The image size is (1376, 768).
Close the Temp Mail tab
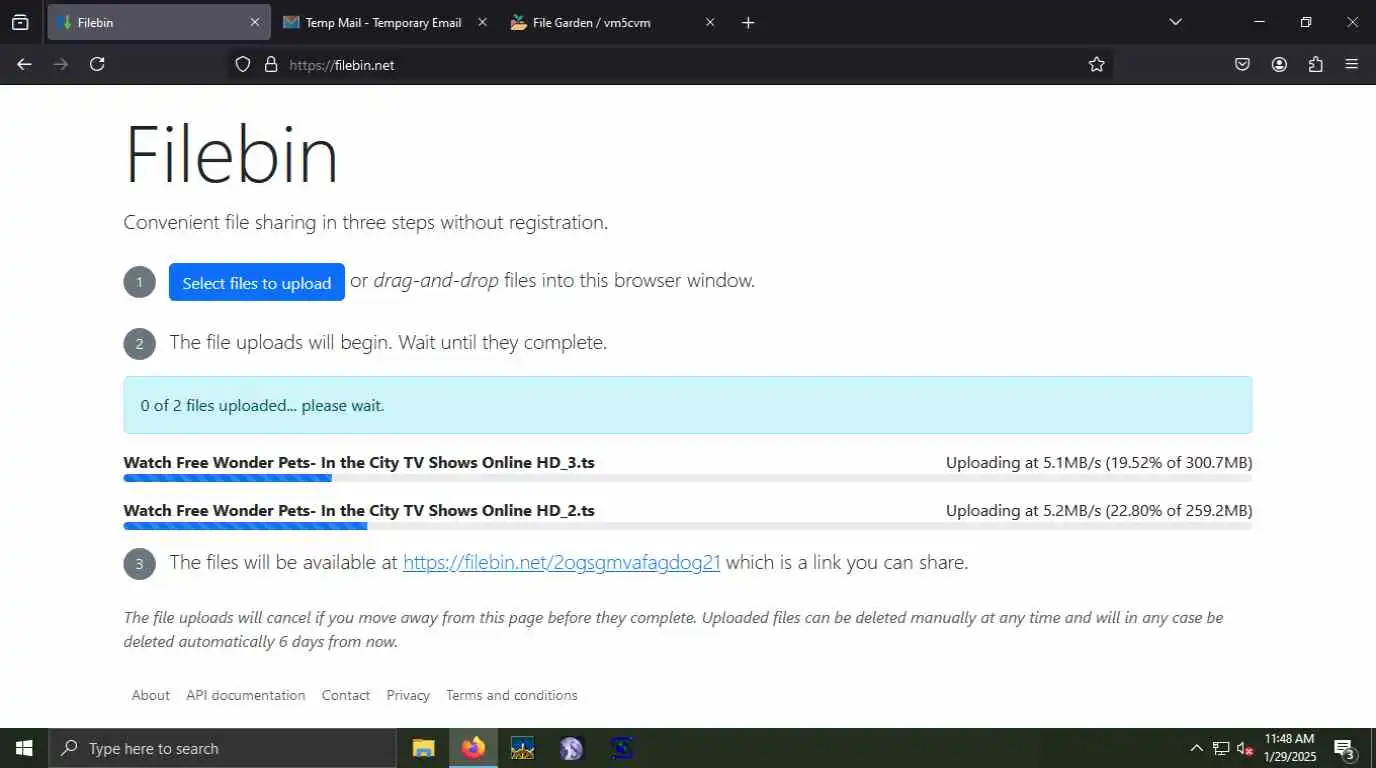point(482,22)
